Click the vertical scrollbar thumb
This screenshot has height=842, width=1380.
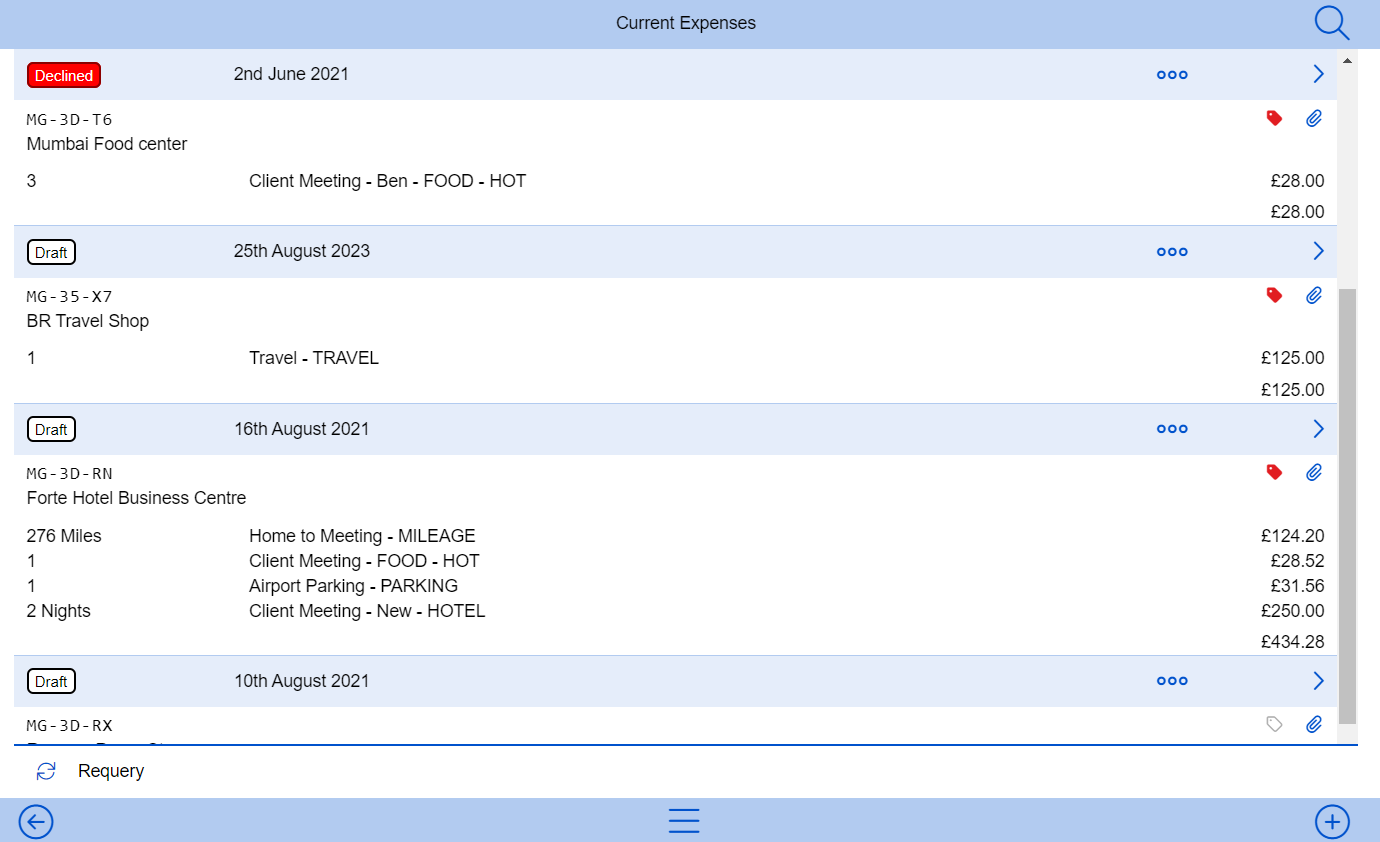[1347, 506]
